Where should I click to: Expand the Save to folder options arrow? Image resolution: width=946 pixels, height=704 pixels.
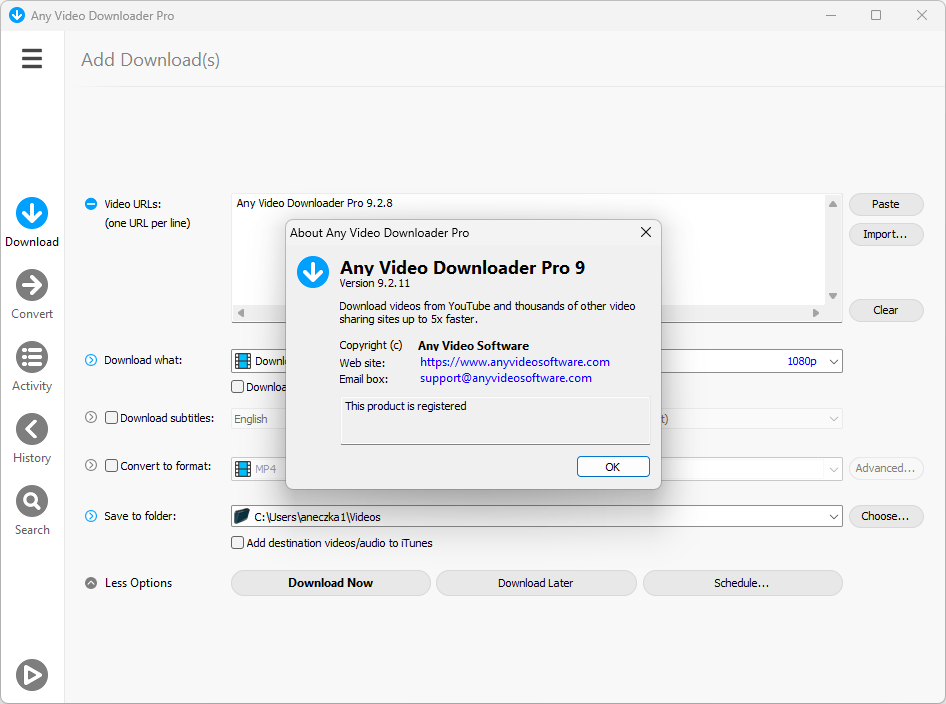(x=90, y=516)
